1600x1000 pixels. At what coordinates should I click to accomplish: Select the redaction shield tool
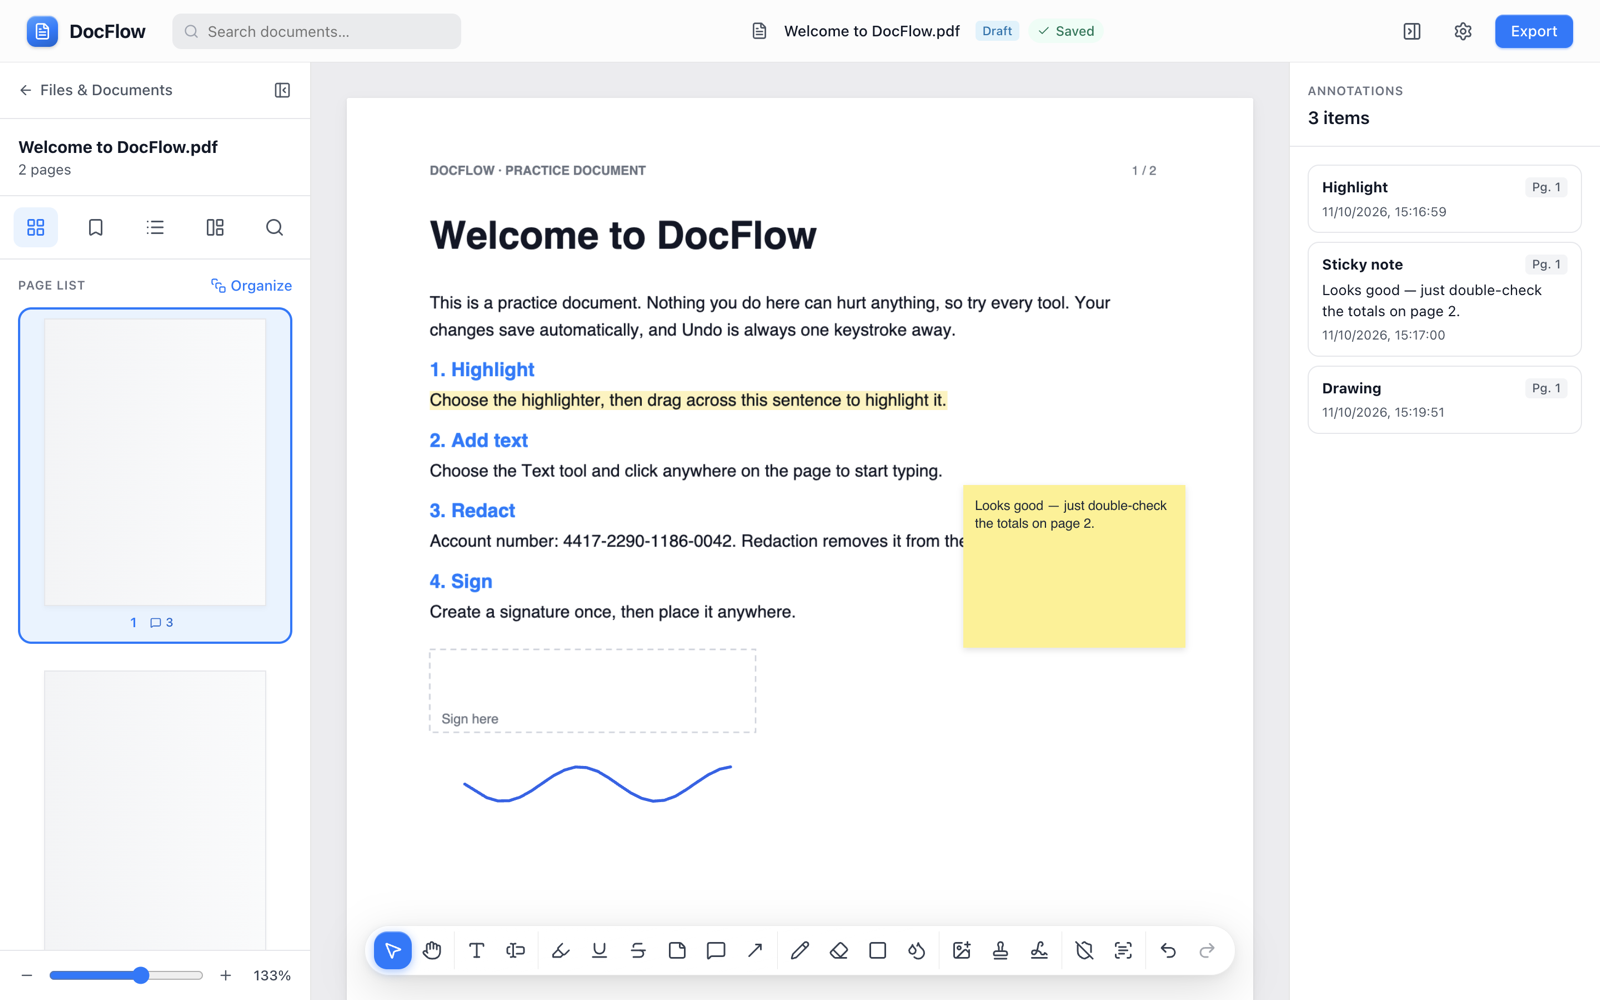tap(1084, 950)
